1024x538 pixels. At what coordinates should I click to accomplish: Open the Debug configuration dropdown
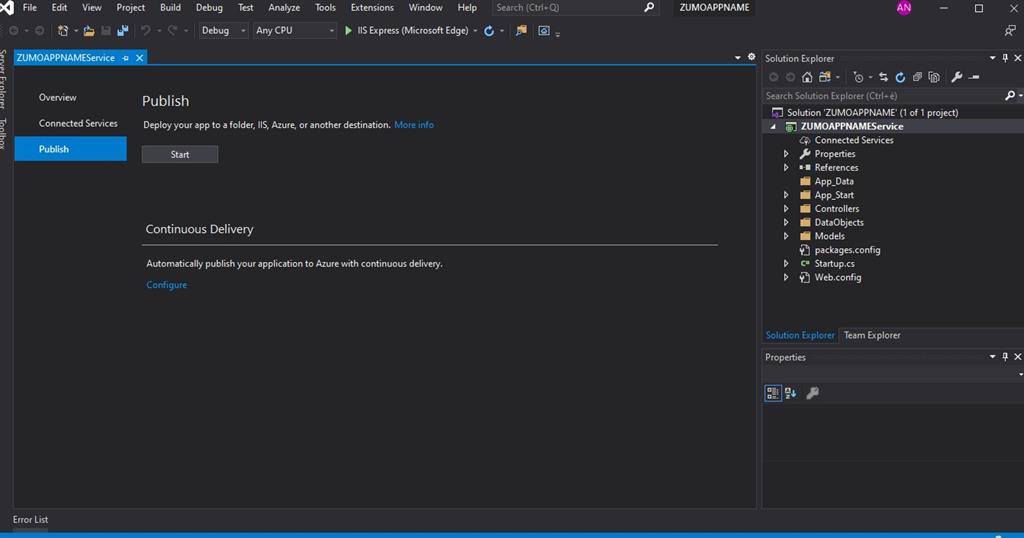pos(222,31)
